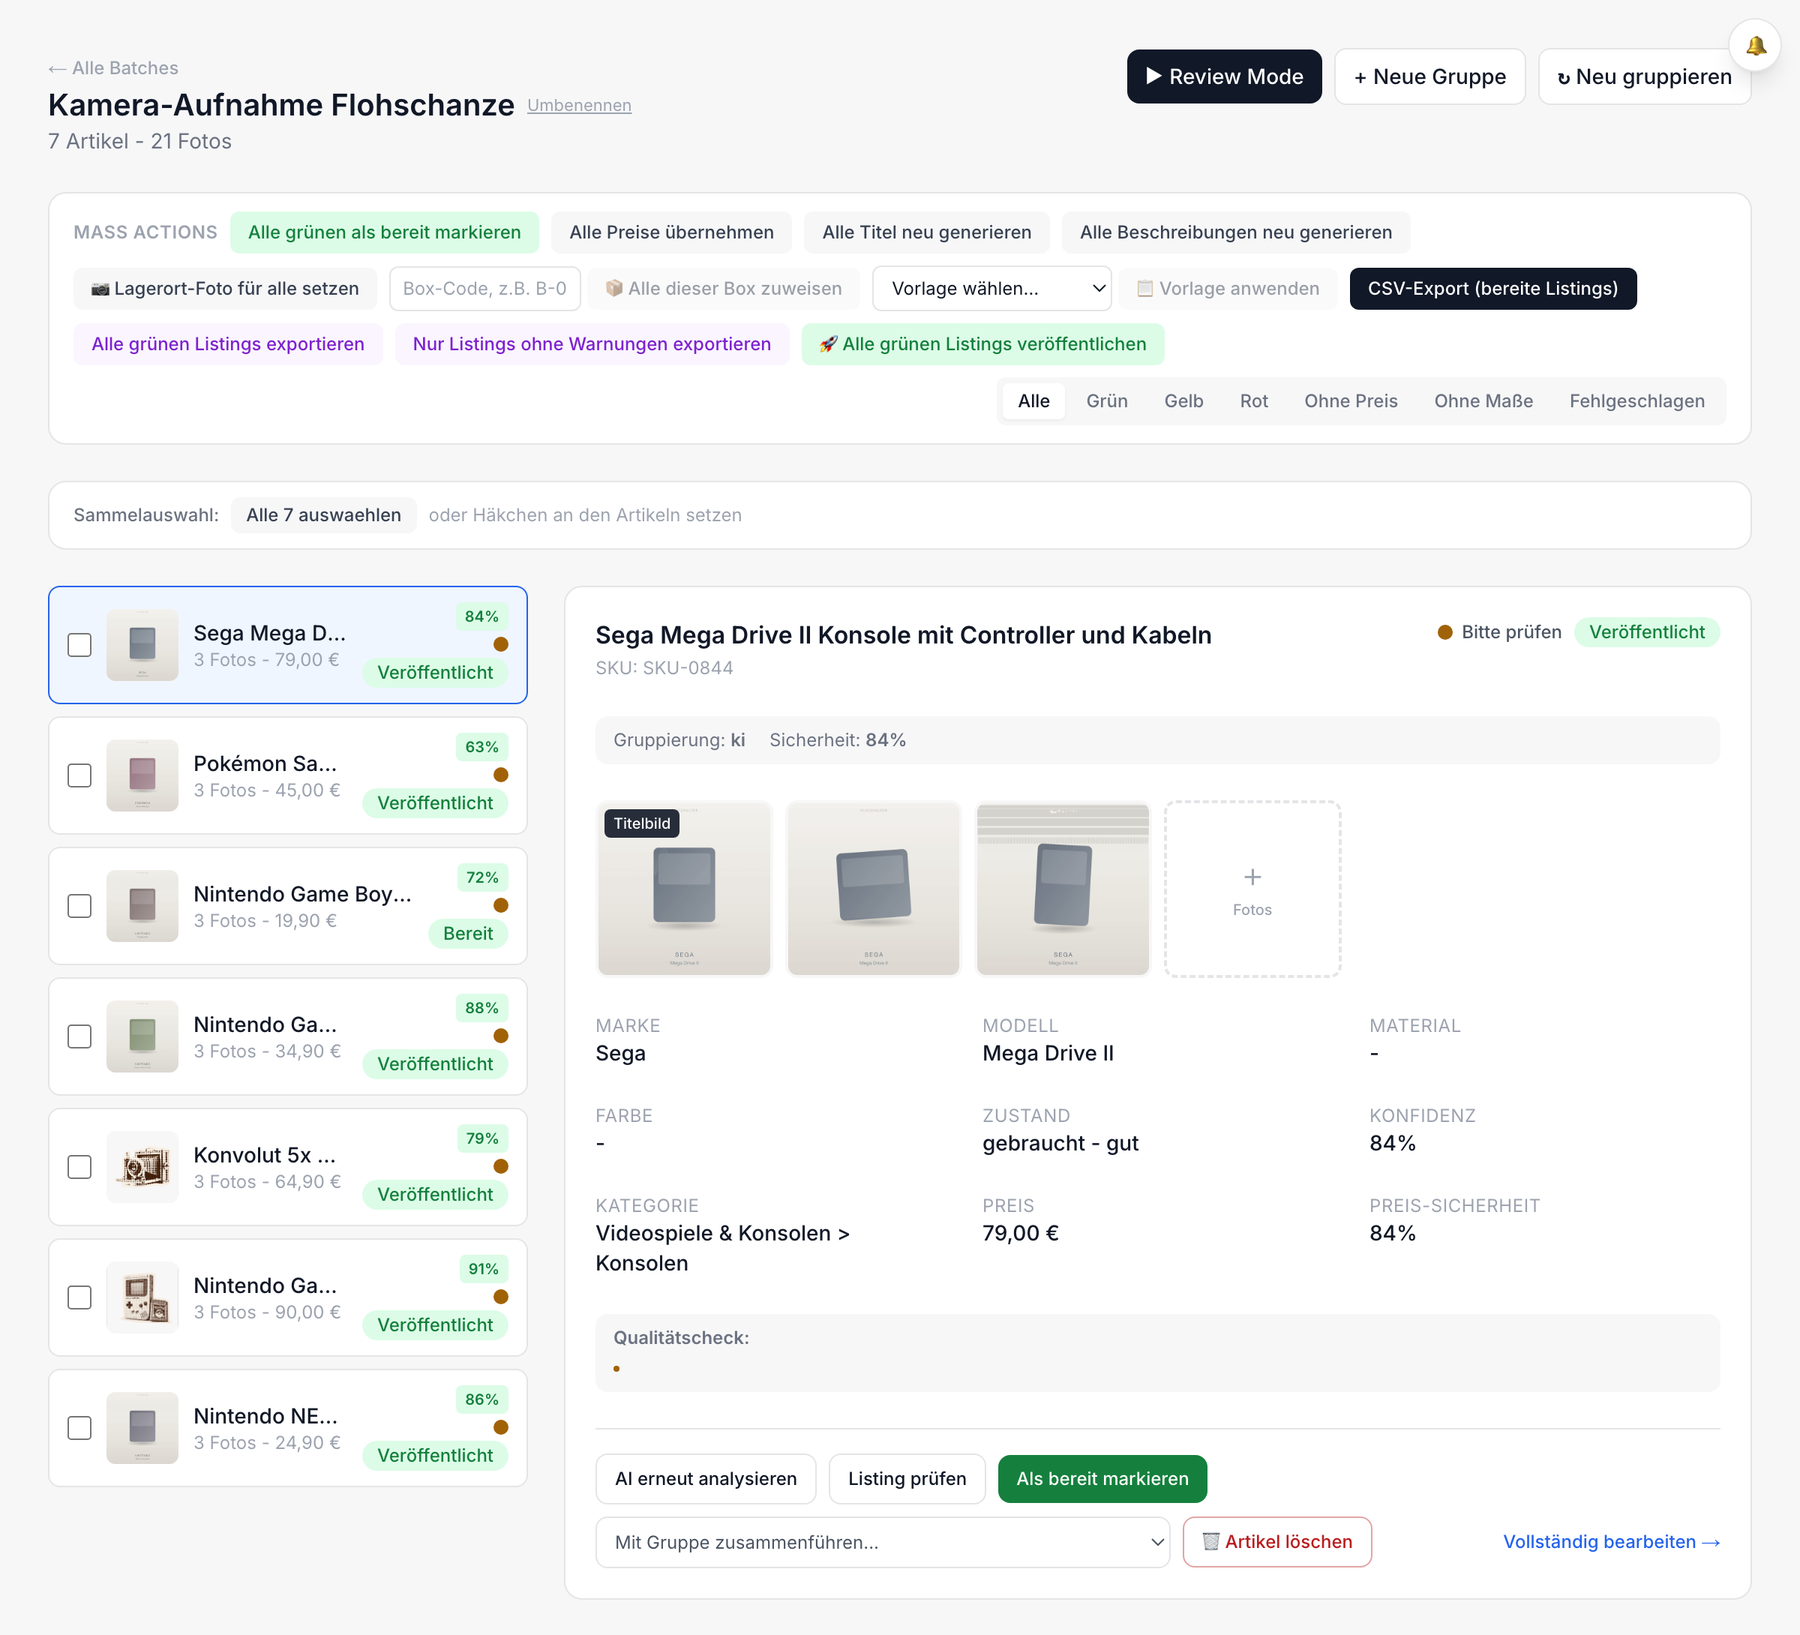Click the Neu gruppieren button
Screen dimensions: 1800x1635
(x=1645, y=77)
